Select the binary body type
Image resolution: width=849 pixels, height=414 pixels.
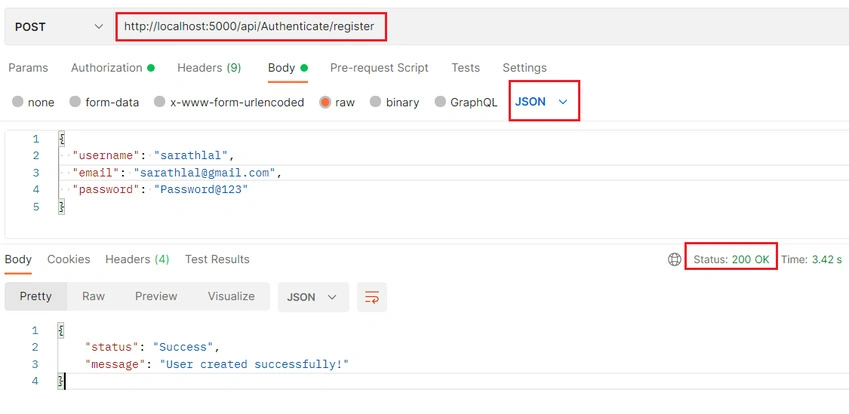tap(394, 102)
